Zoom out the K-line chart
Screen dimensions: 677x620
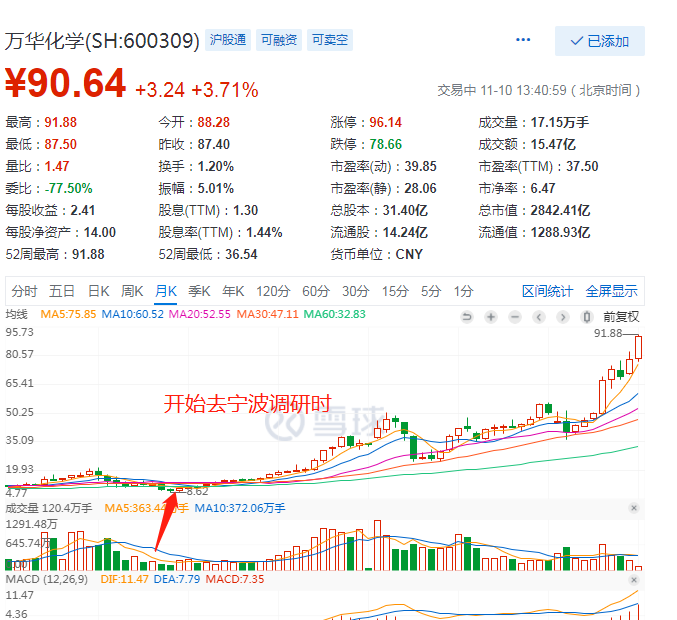pos(515,317)
